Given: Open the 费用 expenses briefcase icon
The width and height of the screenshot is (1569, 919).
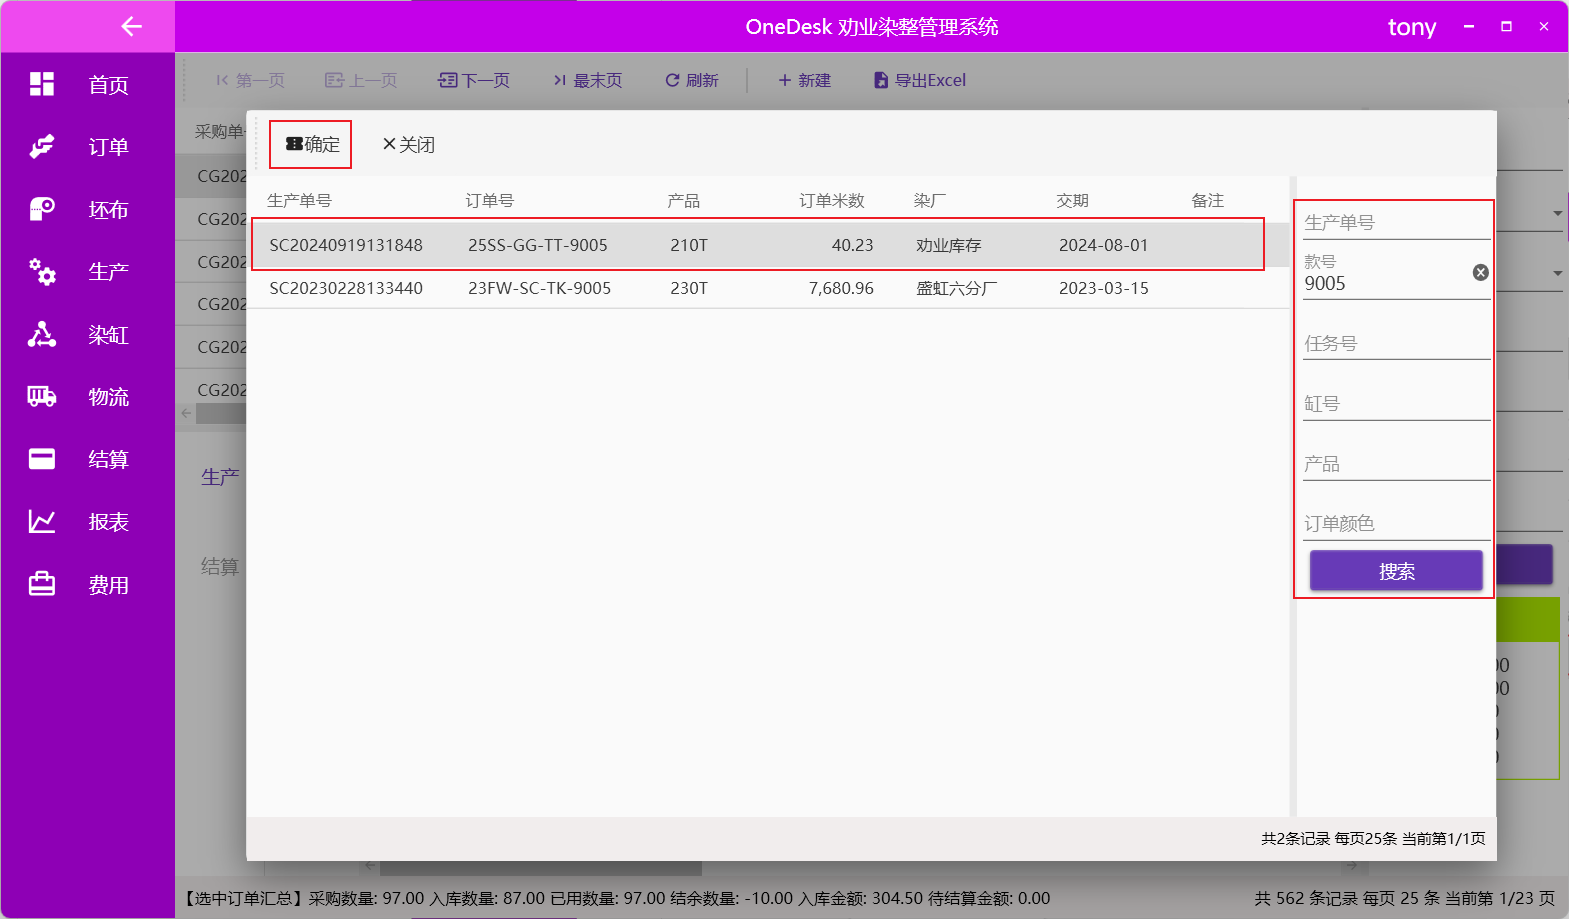Looking at the screenshot, I should pyautogui.click(x=42, y=584).
